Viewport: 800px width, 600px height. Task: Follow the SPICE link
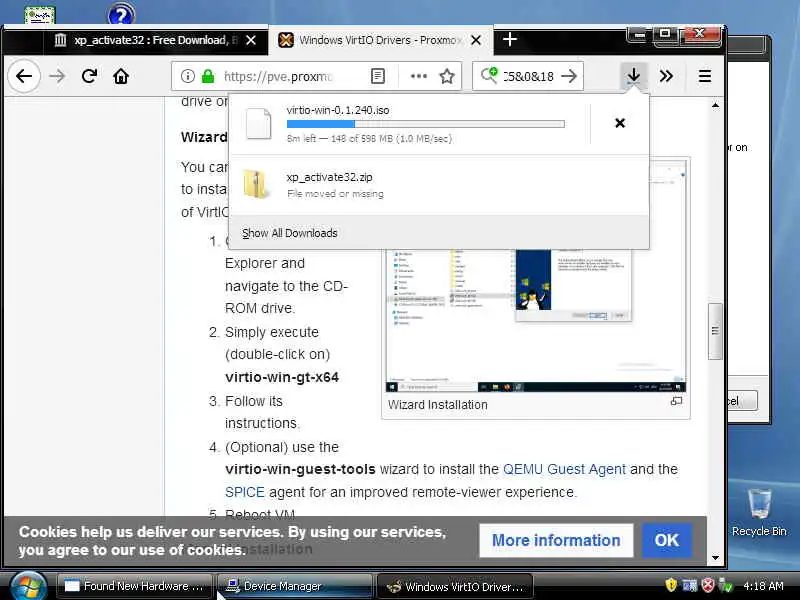click(x=245, y=492)
